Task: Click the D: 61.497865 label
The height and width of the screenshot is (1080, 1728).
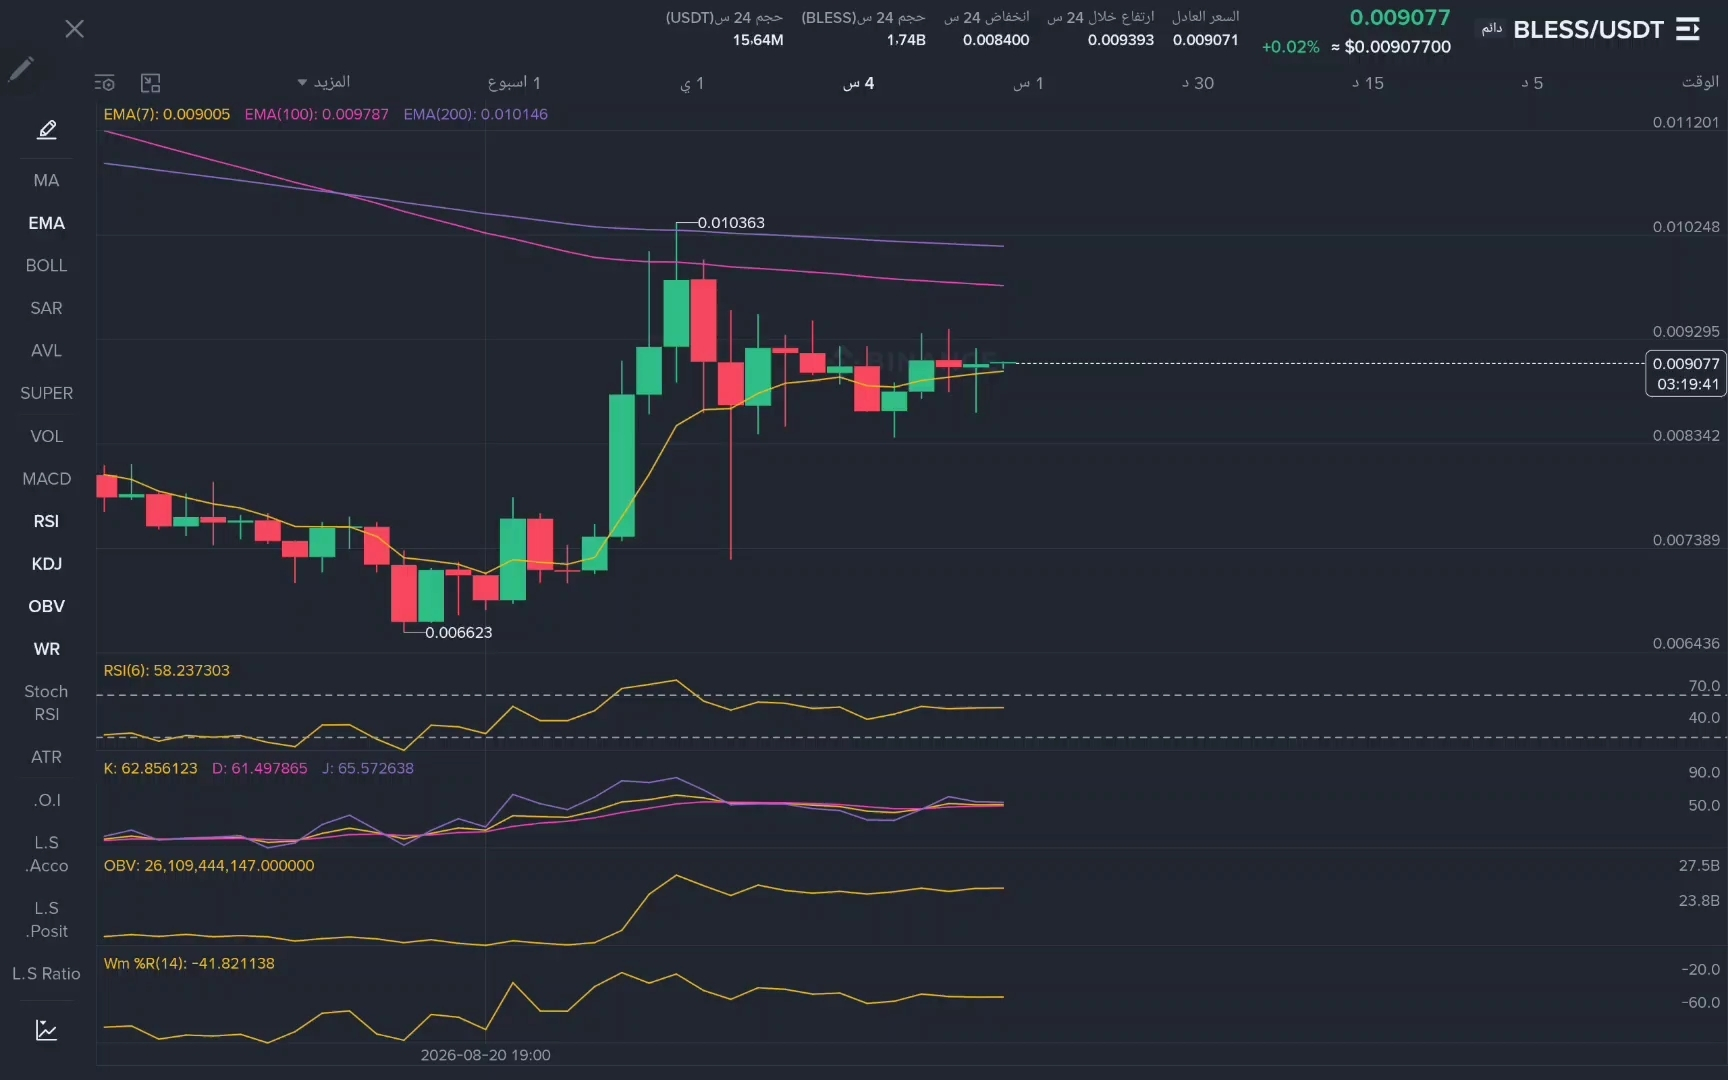Action: pos(260,768)
